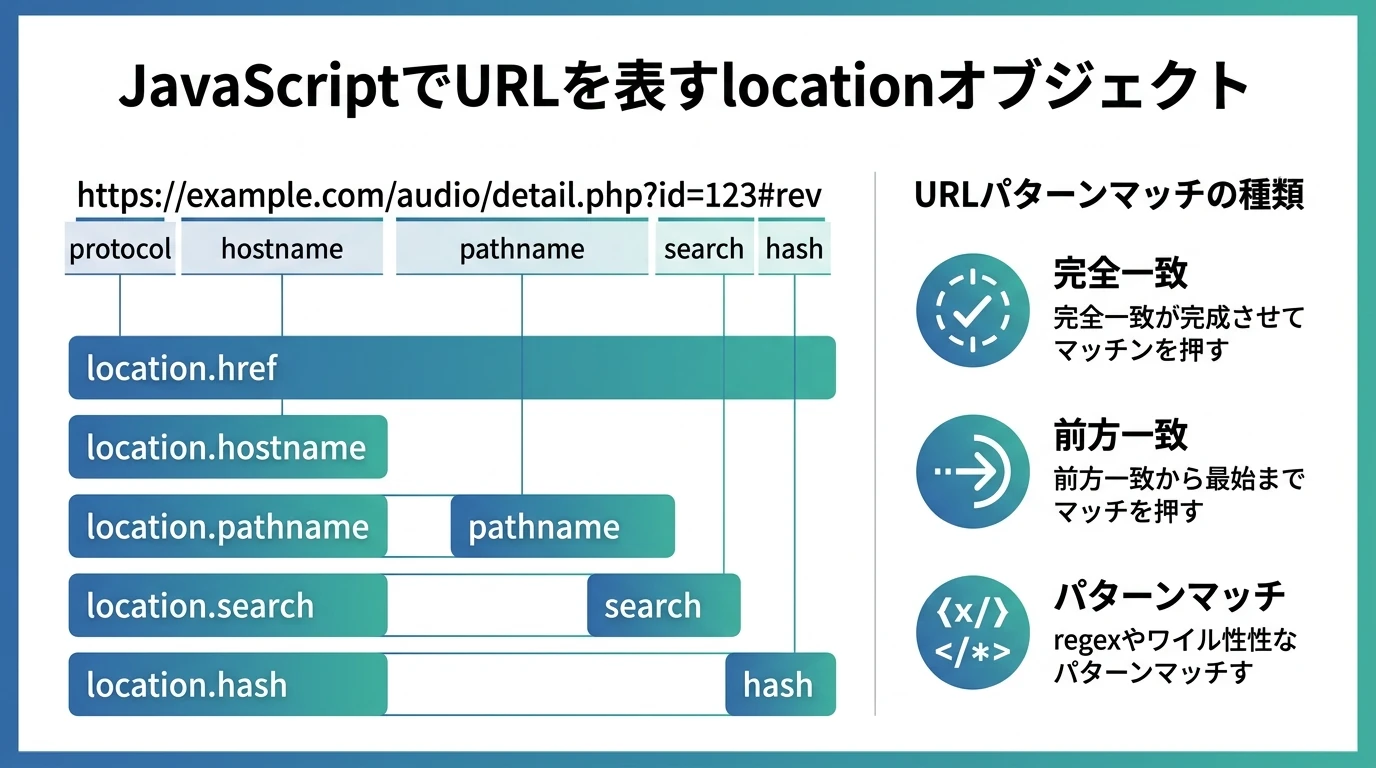Click the teal gradient location.hash bar
This screenshot has width=1376, height=768.
pyautogui.click(x=228, y=684)
